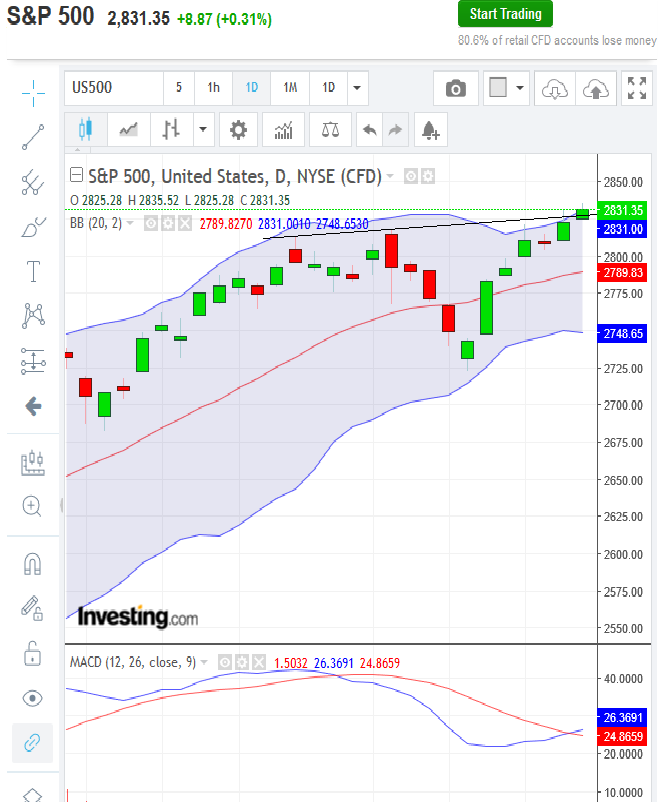Click the red 2789.83 axis label
658x802 pixels.
coord(622,273)
